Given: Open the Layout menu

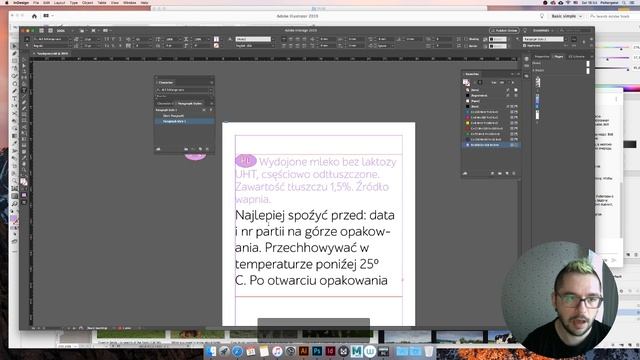Looking at the screenshot, I should pyautogui.click(x=60, y=2).
